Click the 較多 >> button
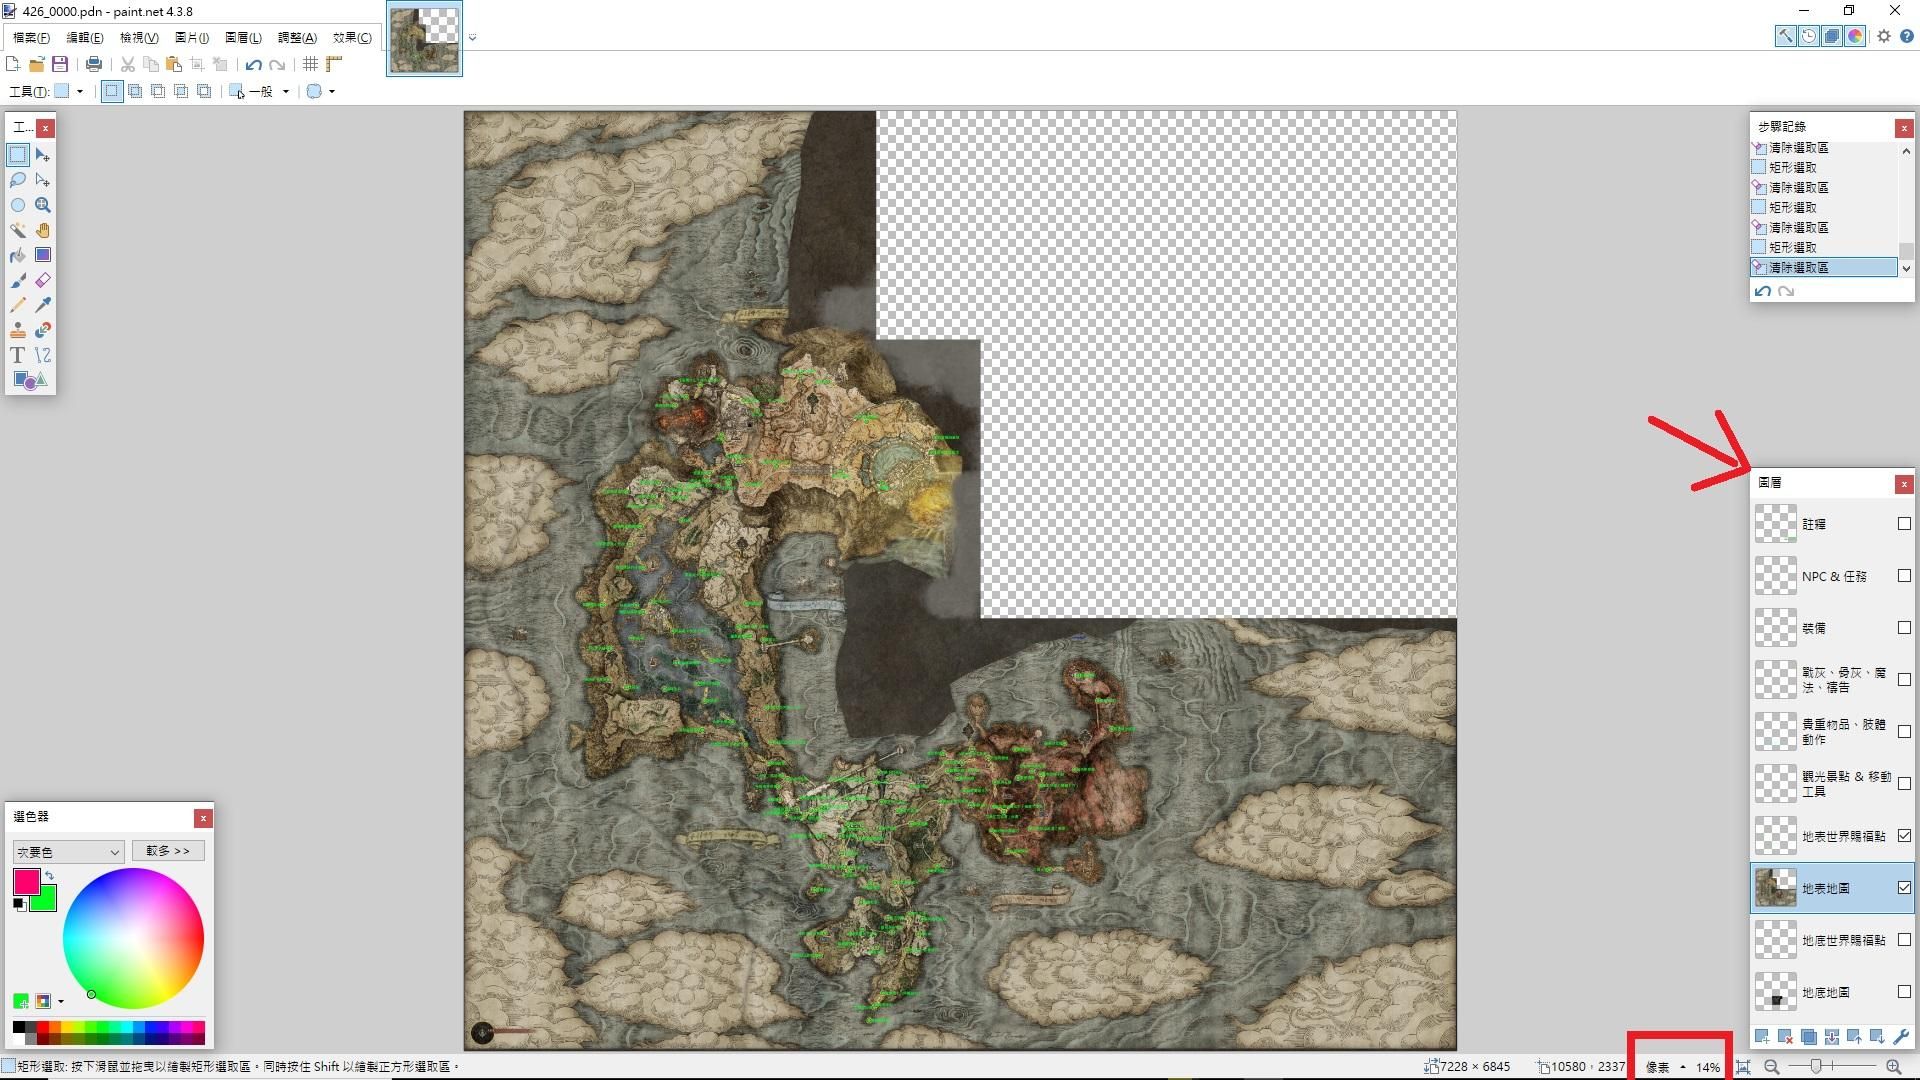Screen dimensions: 1920x1080 pos(168,851)
